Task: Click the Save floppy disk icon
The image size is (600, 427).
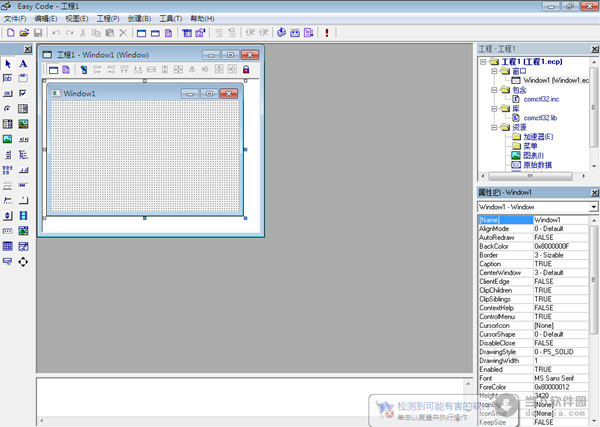Action: pos(38,33)
